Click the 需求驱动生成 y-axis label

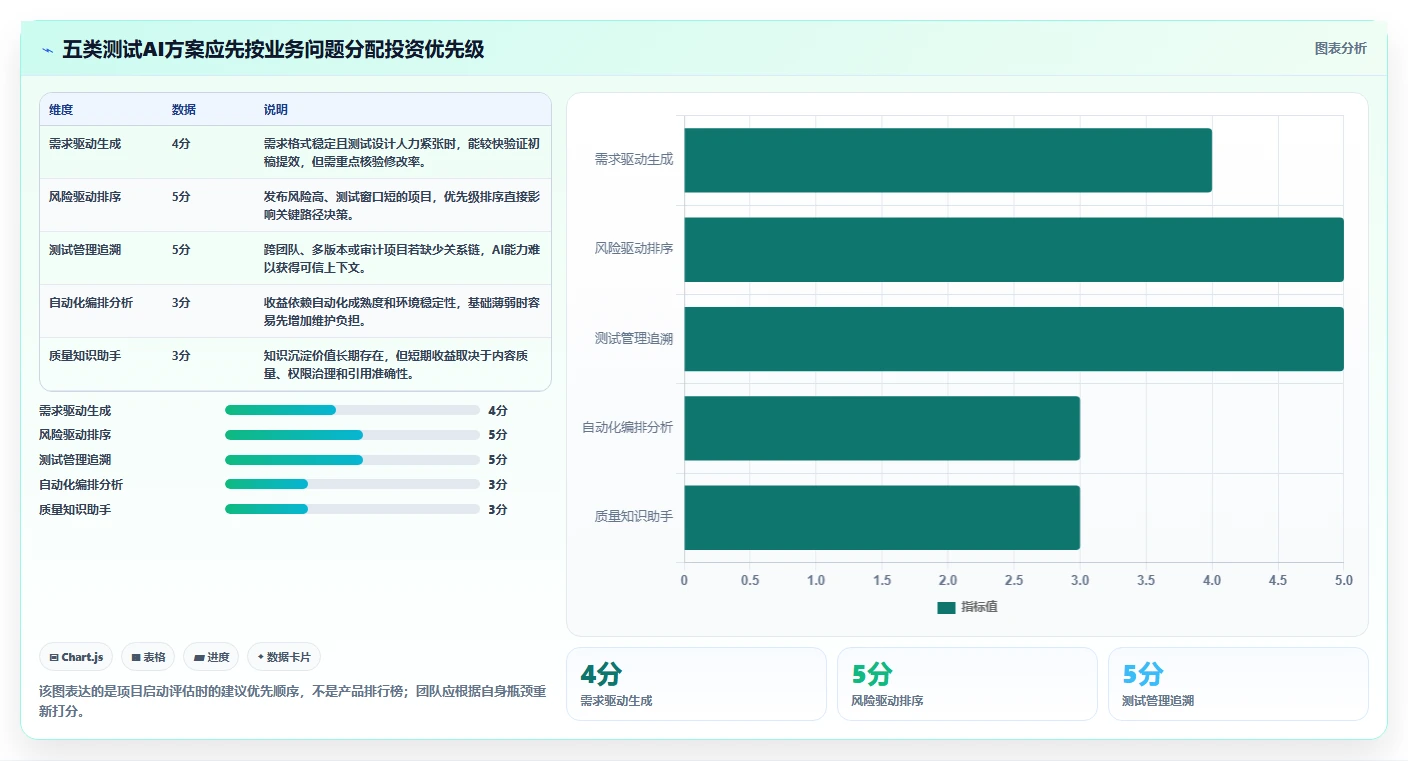(634, 159)
